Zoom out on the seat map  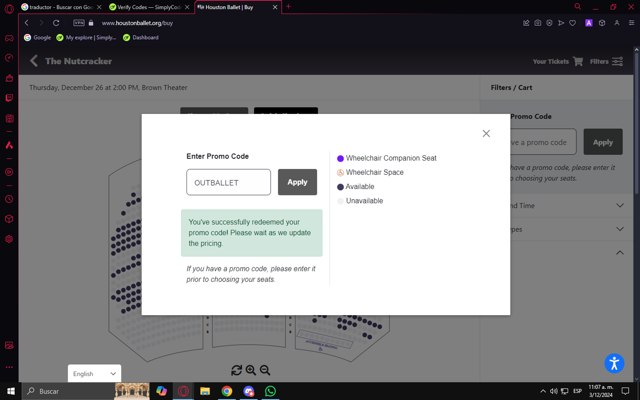[265, 370]
